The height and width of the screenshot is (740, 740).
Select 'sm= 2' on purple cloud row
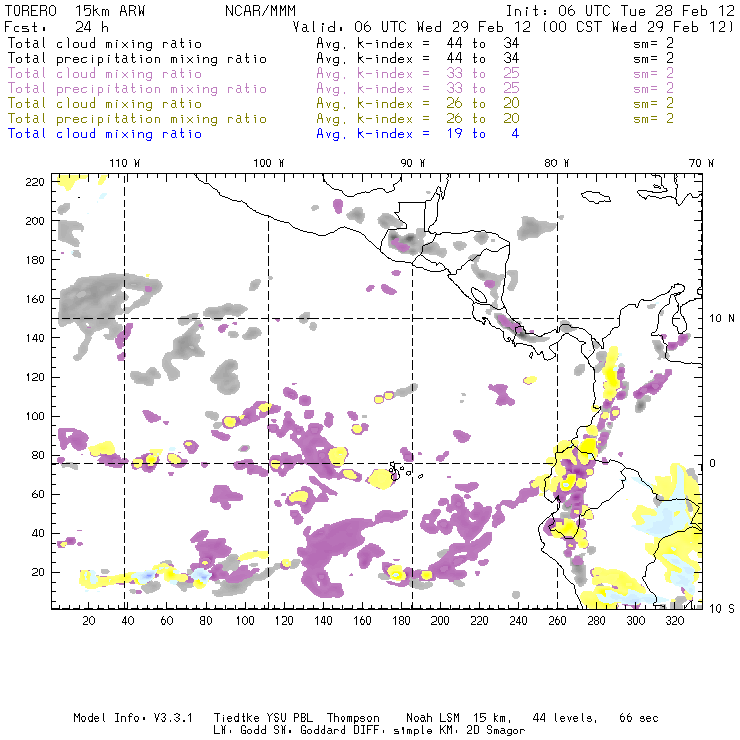coord(653,74)
